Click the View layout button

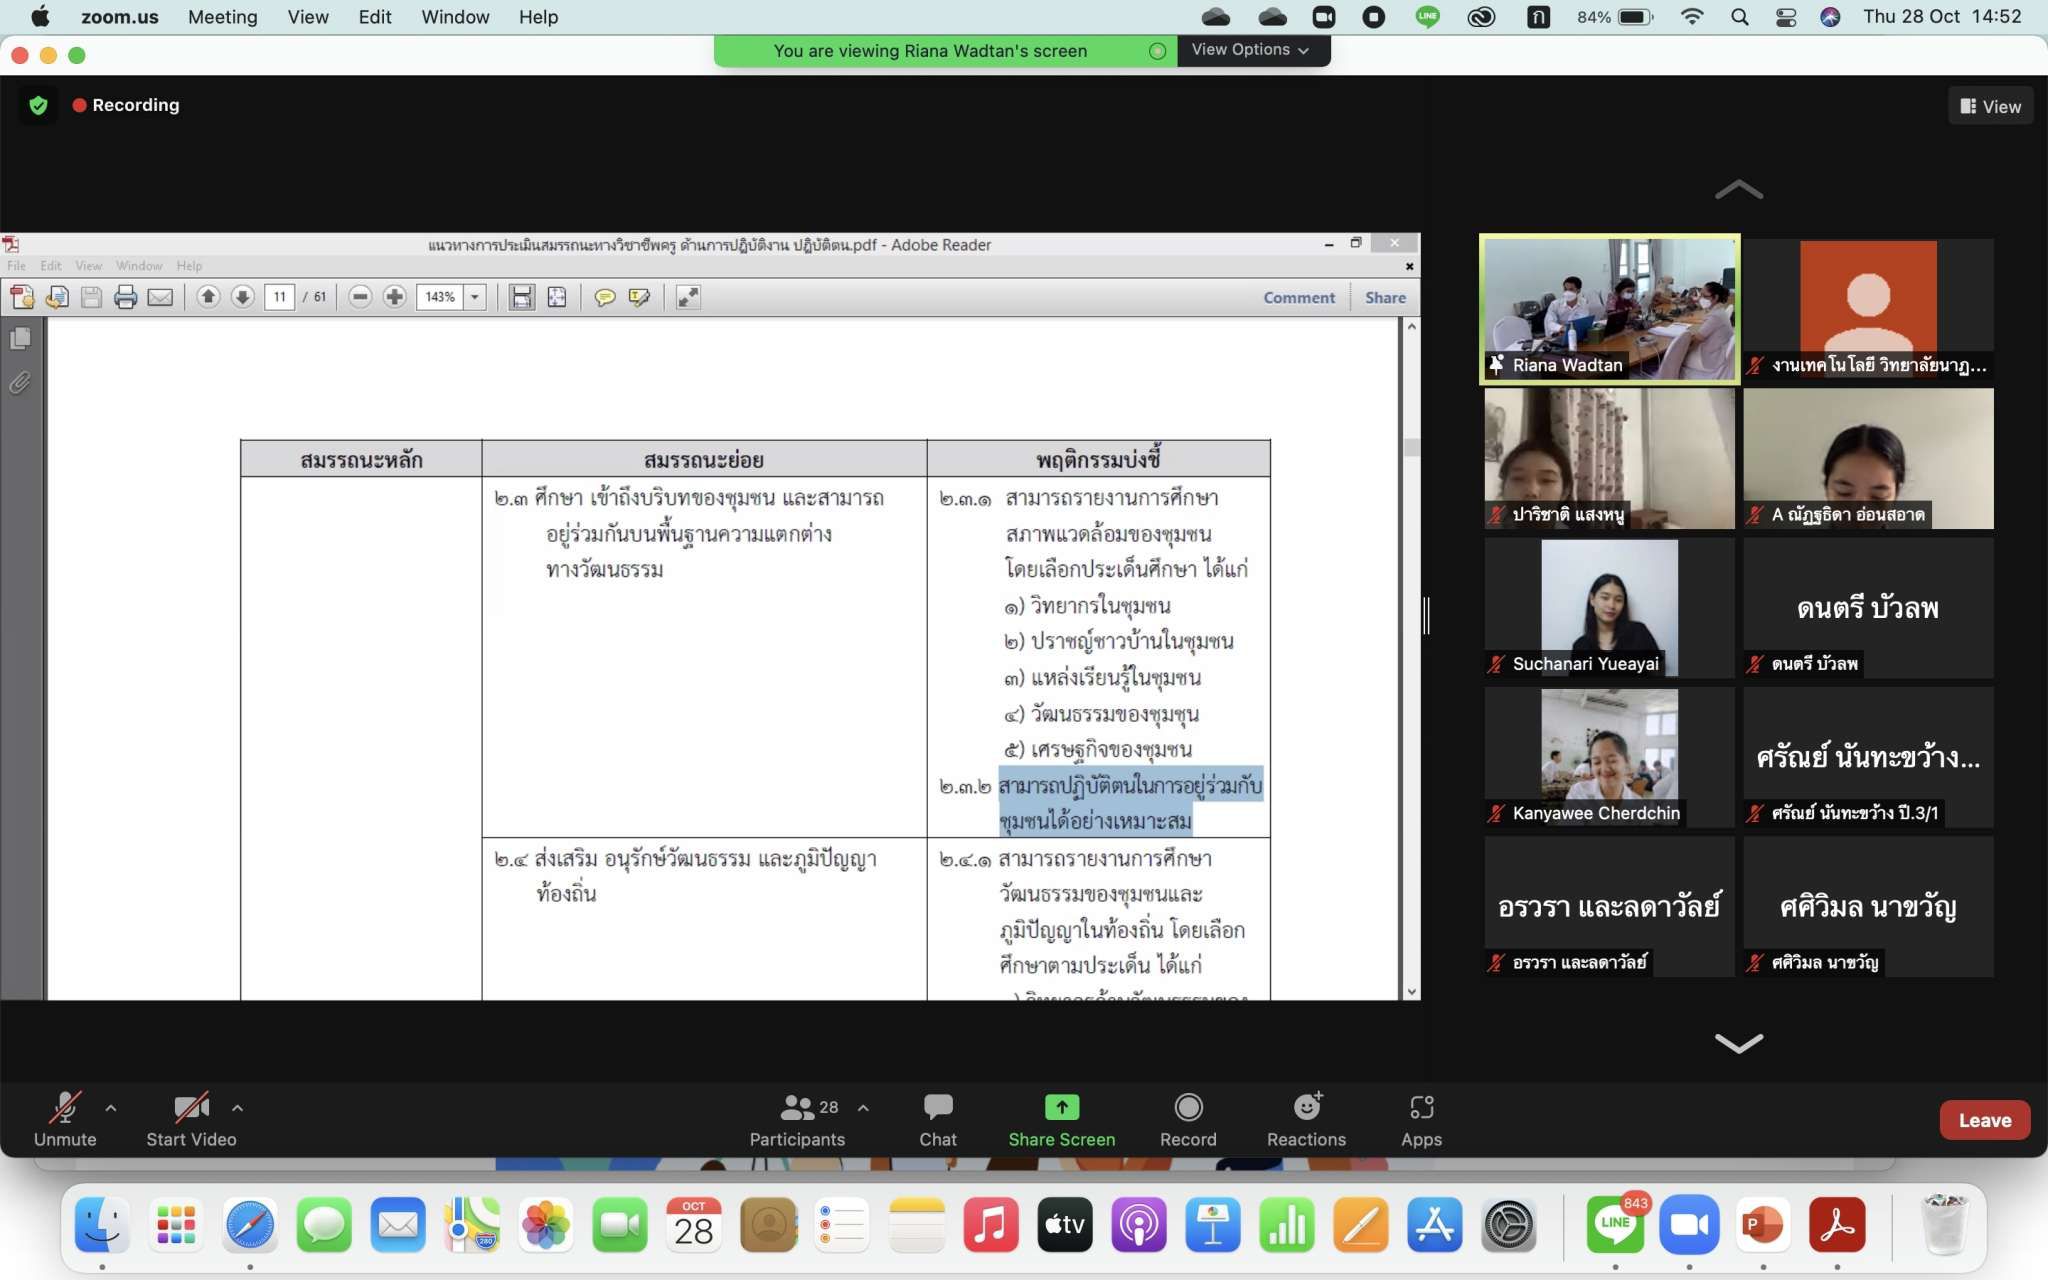(1990, 106)
